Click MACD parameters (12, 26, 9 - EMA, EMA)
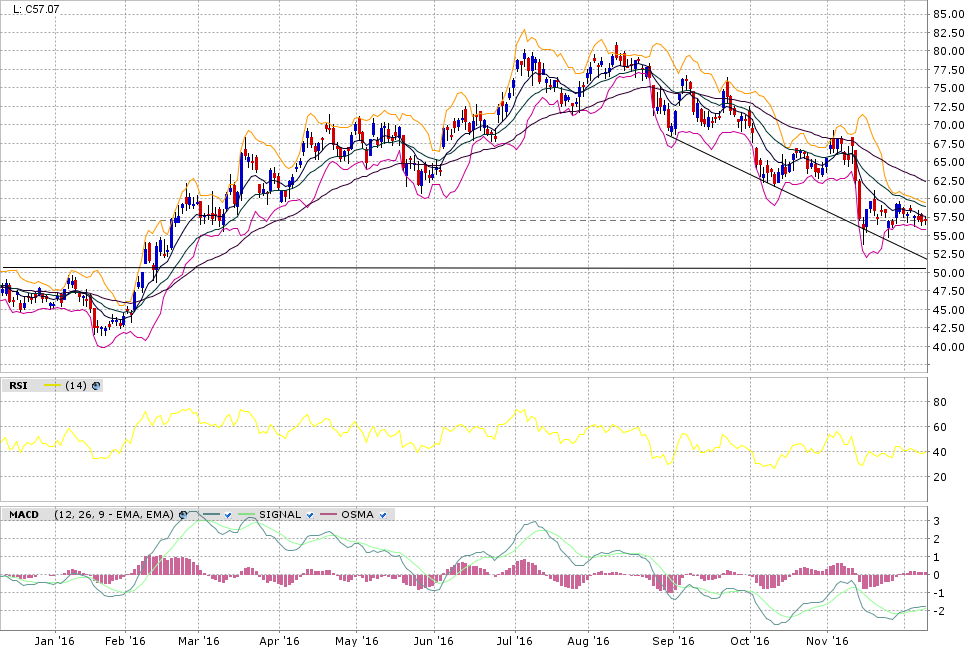The width and height of the screenshot is (973, 655). coord(113,514)
